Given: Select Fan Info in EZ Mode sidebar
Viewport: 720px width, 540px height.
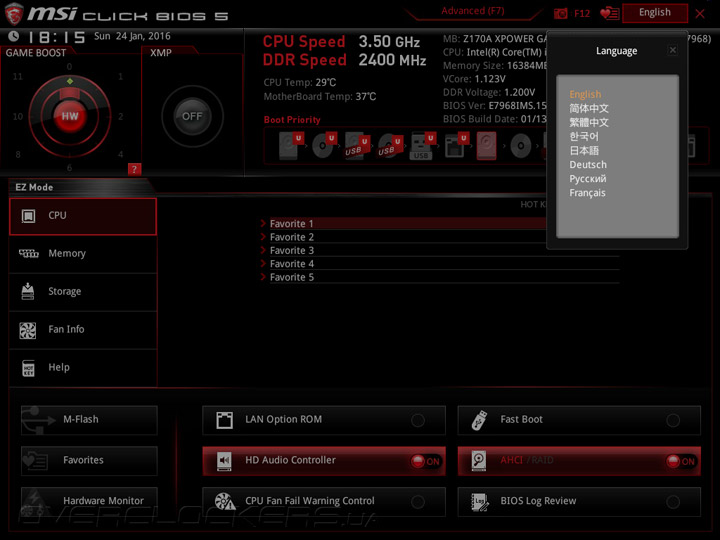Looking at the screenshot, I should coord(83,330).
